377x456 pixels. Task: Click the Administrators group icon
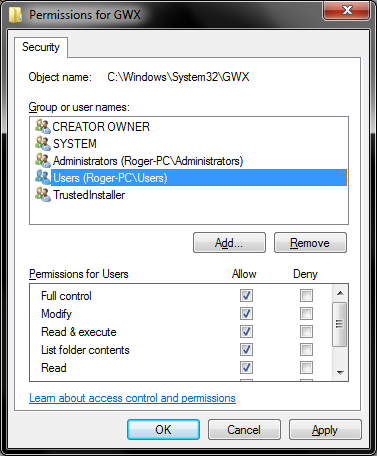tap(43, 160)
